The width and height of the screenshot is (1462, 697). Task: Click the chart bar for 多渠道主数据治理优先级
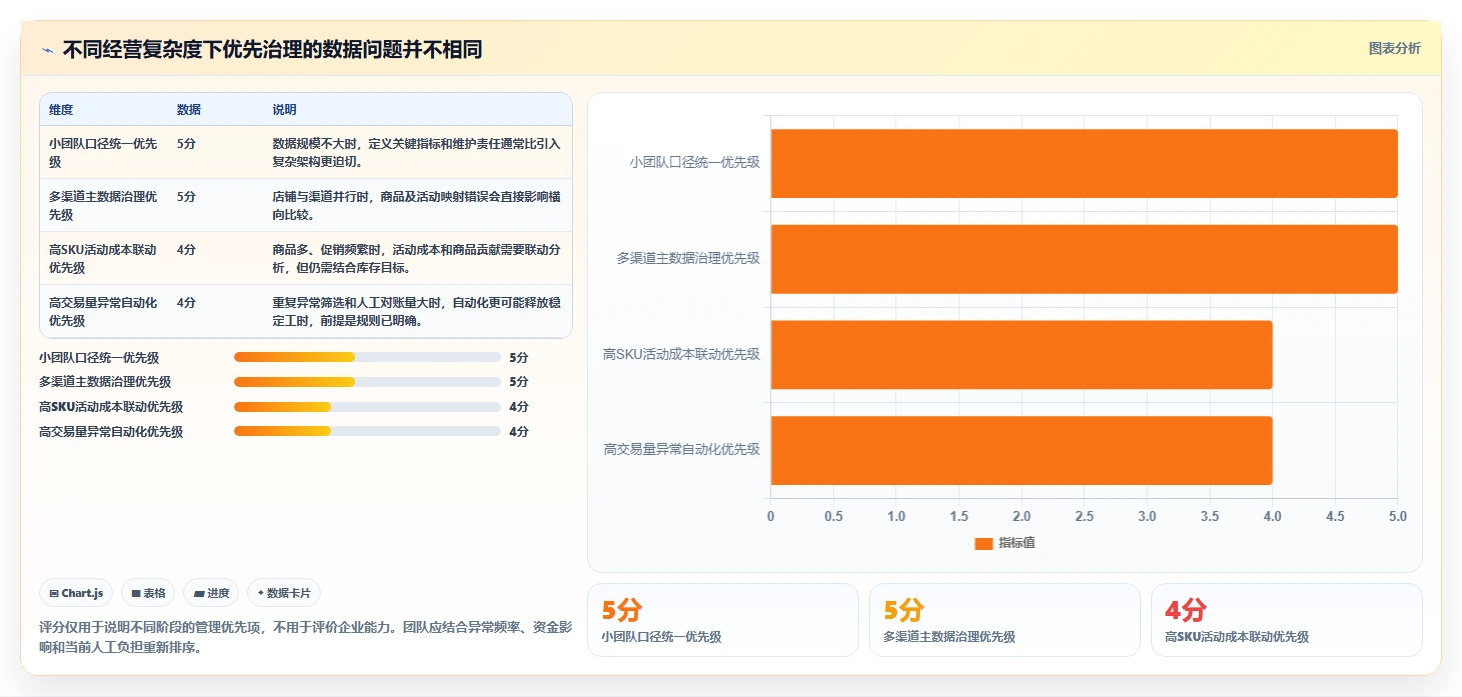1084,259
